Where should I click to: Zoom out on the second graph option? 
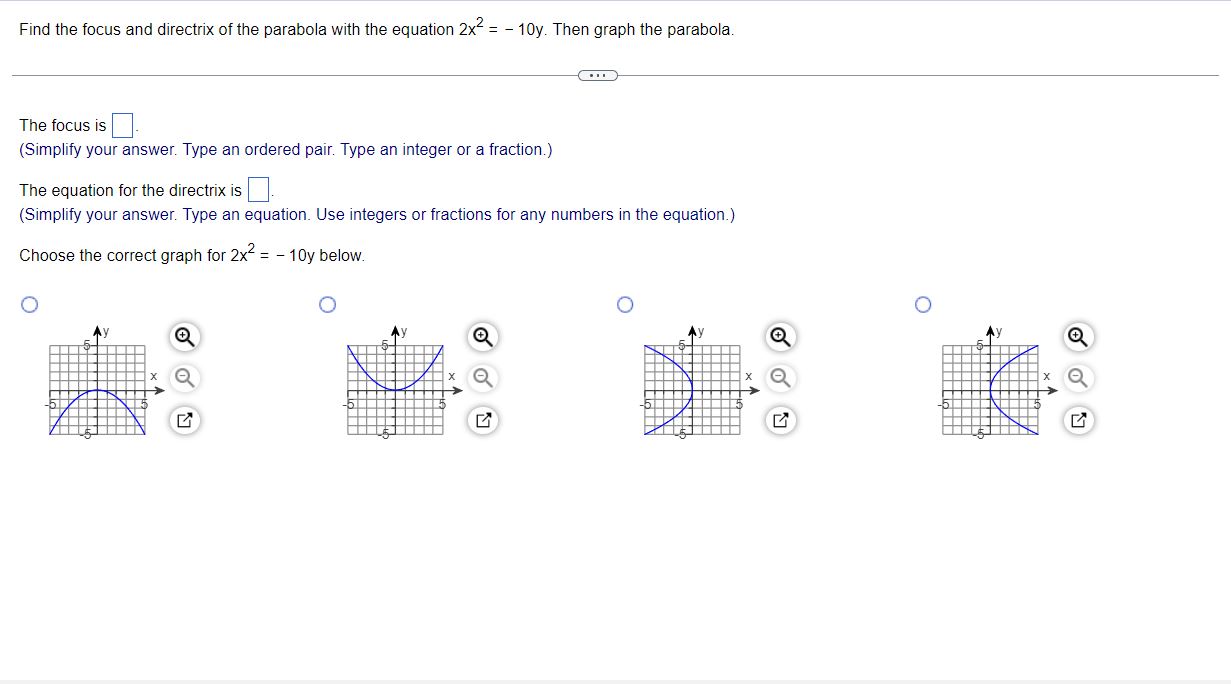[481, 378]
